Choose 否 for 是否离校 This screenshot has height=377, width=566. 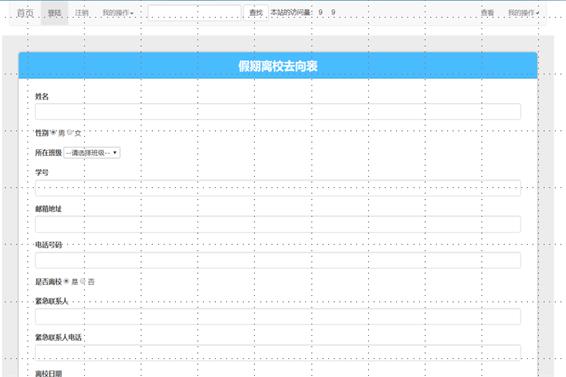[83, 281]
